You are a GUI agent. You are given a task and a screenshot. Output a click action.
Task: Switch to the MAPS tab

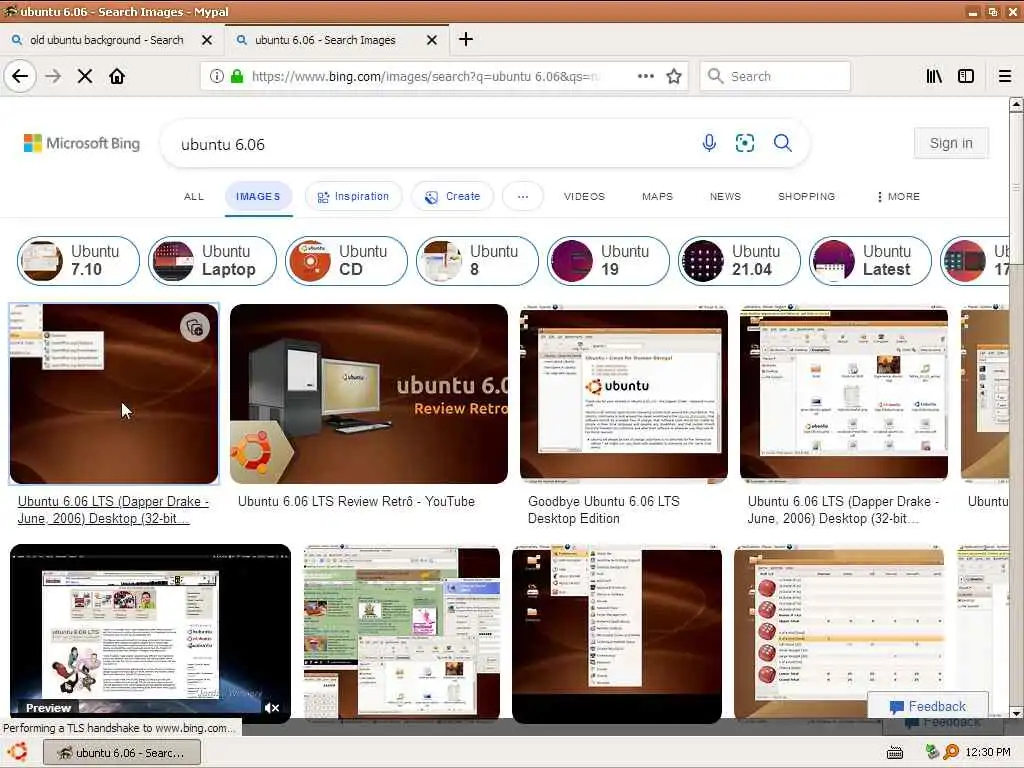[658, 197]
